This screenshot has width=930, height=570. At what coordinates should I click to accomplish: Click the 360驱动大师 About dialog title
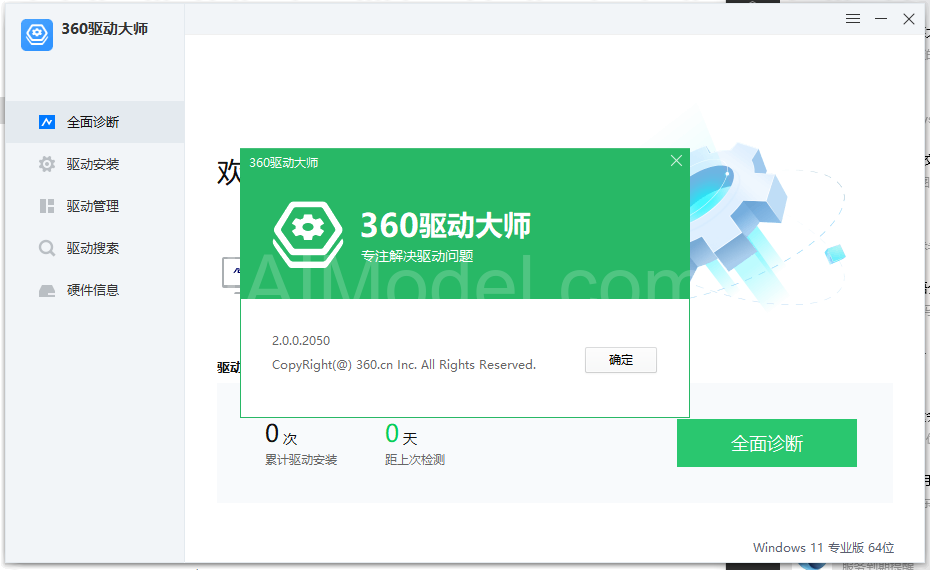pos(284,163)
